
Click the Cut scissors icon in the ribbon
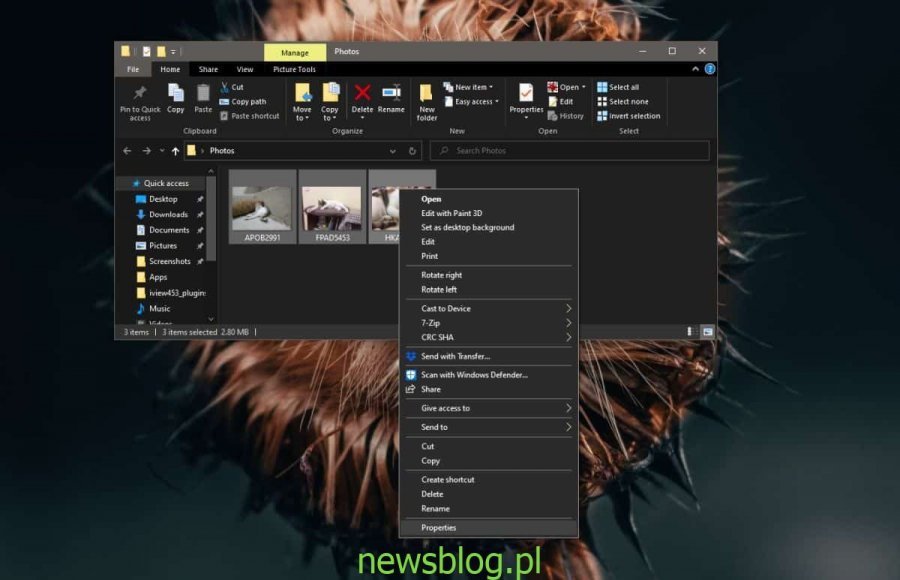pos(225,87)
